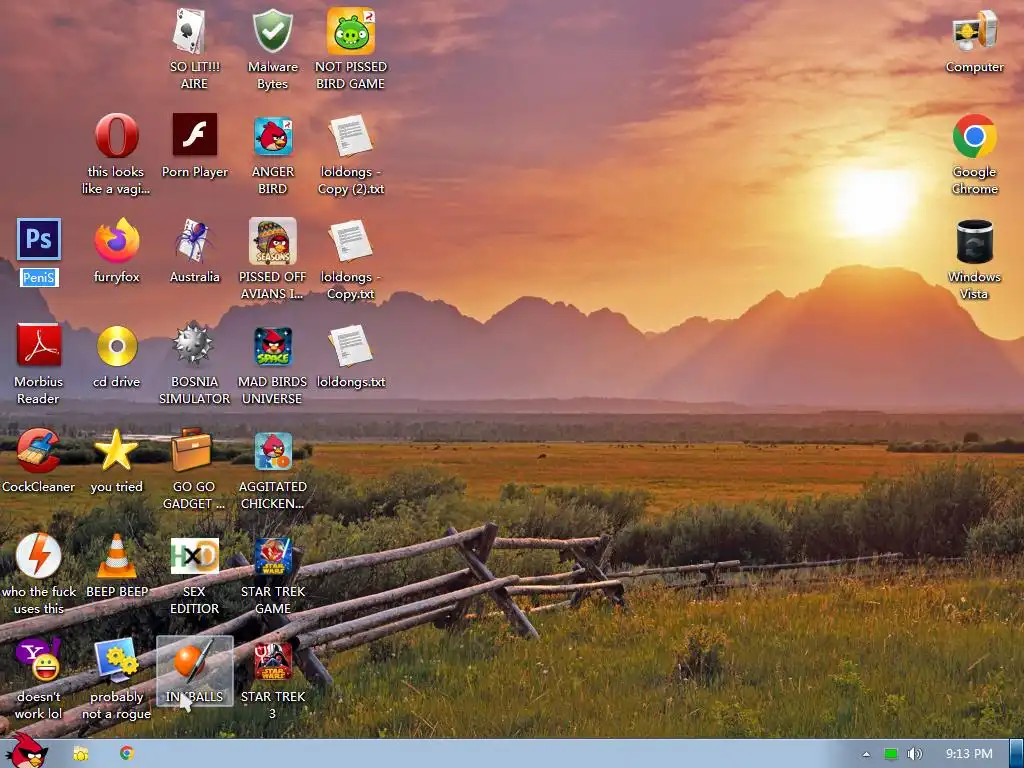Click the Porn Player Flash icon
This screenshot has width=1024, height=768.
pos(195,135)
